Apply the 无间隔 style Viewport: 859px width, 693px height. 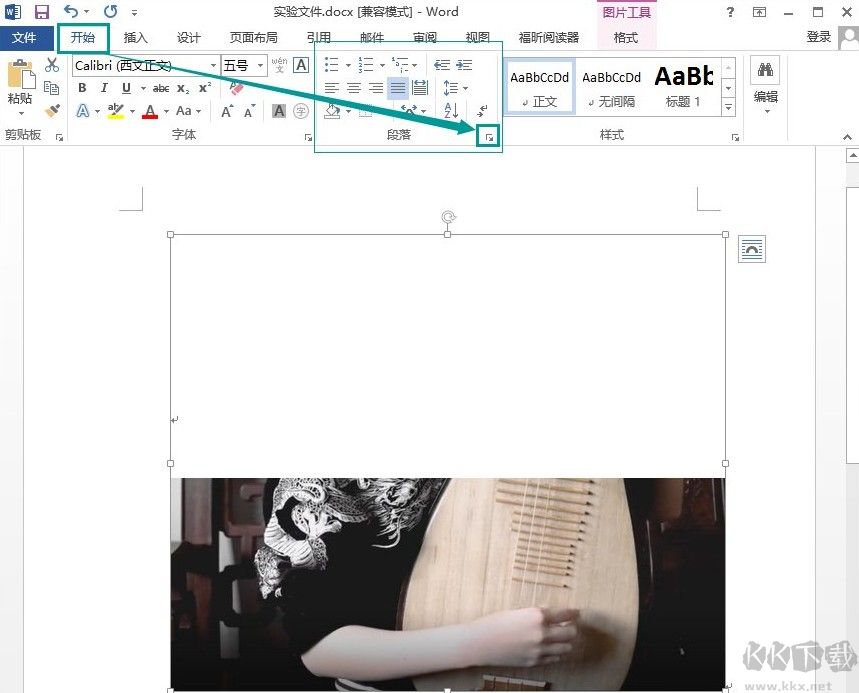(611, 87)
